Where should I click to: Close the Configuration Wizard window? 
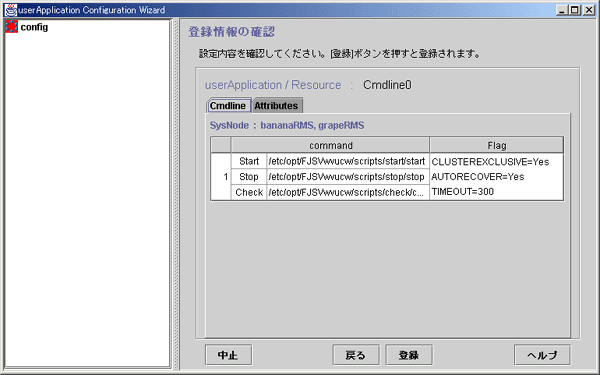589,10
